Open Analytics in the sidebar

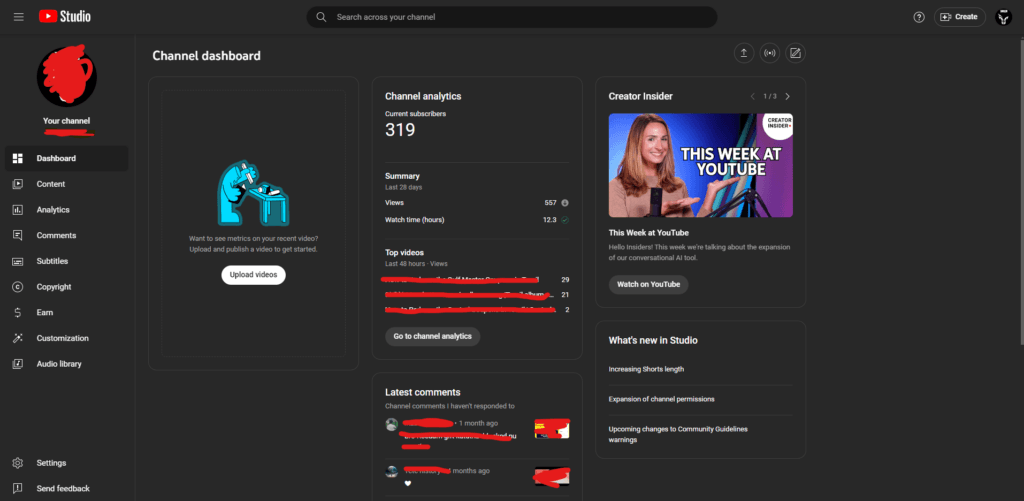click(67, 210)
